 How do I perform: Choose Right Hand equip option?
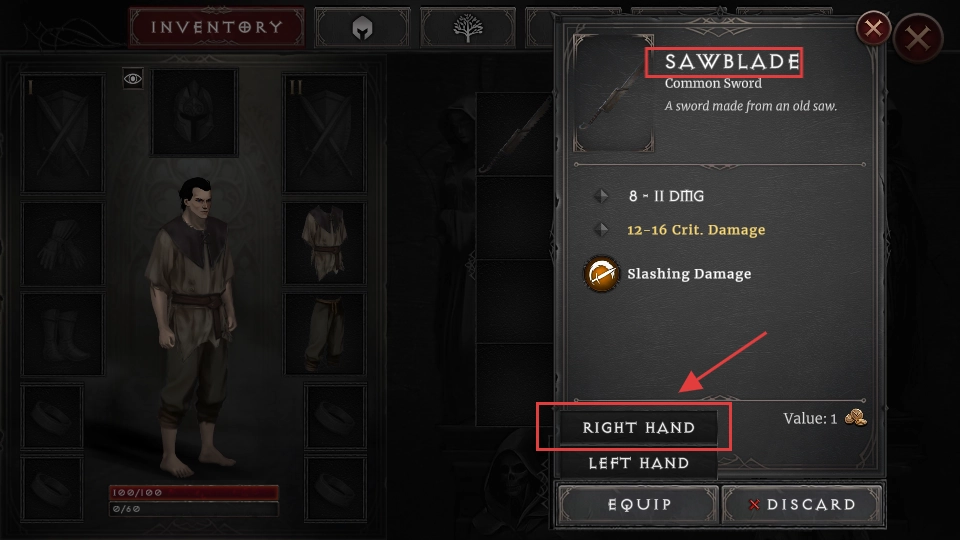pos(638,427)
